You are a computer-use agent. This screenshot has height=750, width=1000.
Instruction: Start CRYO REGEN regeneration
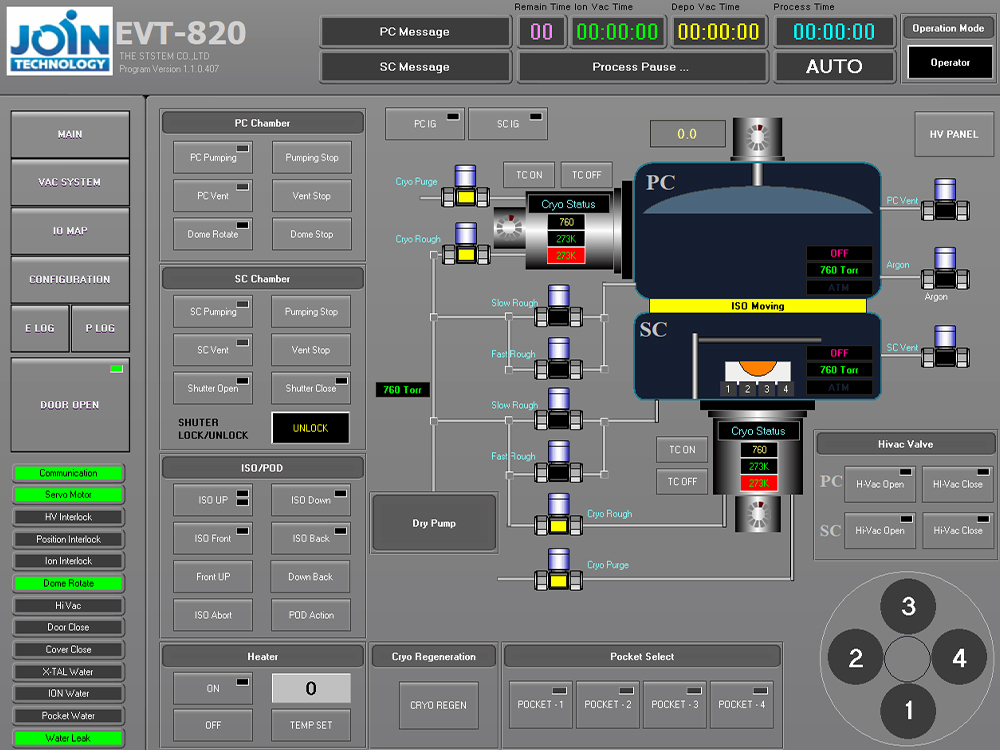pos(437,705)
